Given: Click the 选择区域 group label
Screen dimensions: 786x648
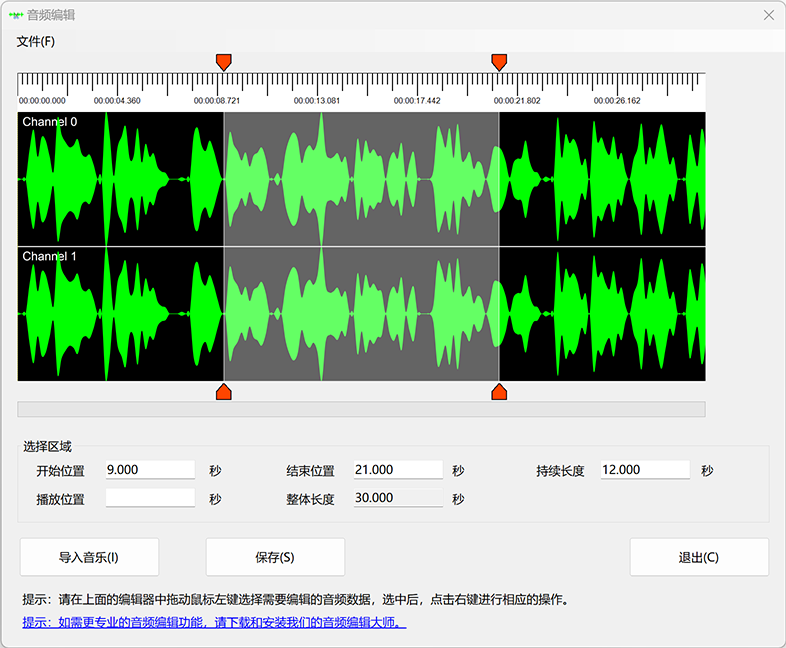Looking at the screenshot, I should click(47, 446).
